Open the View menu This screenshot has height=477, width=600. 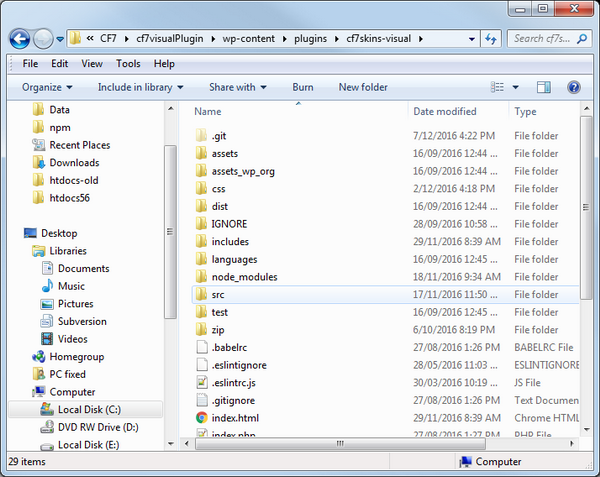[x=92, y=64]
